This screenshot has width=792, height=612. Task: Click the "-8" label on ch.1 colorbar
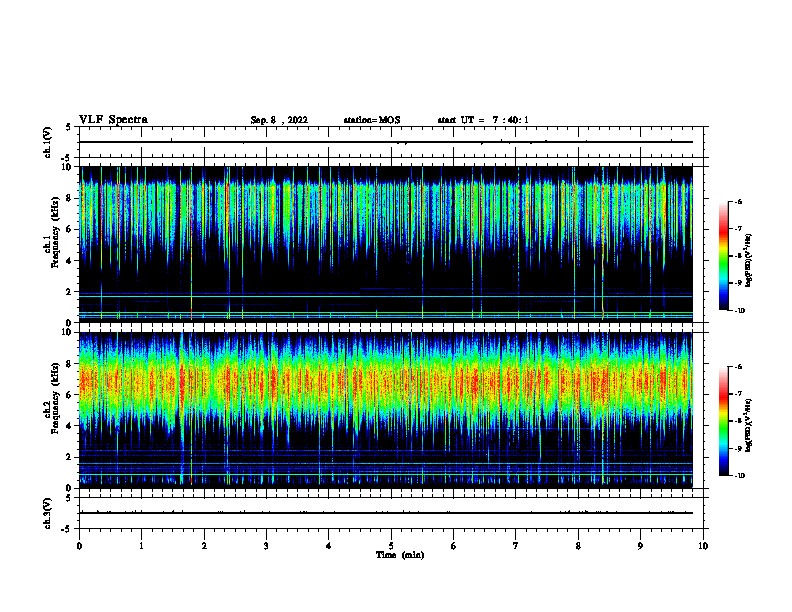738,256
